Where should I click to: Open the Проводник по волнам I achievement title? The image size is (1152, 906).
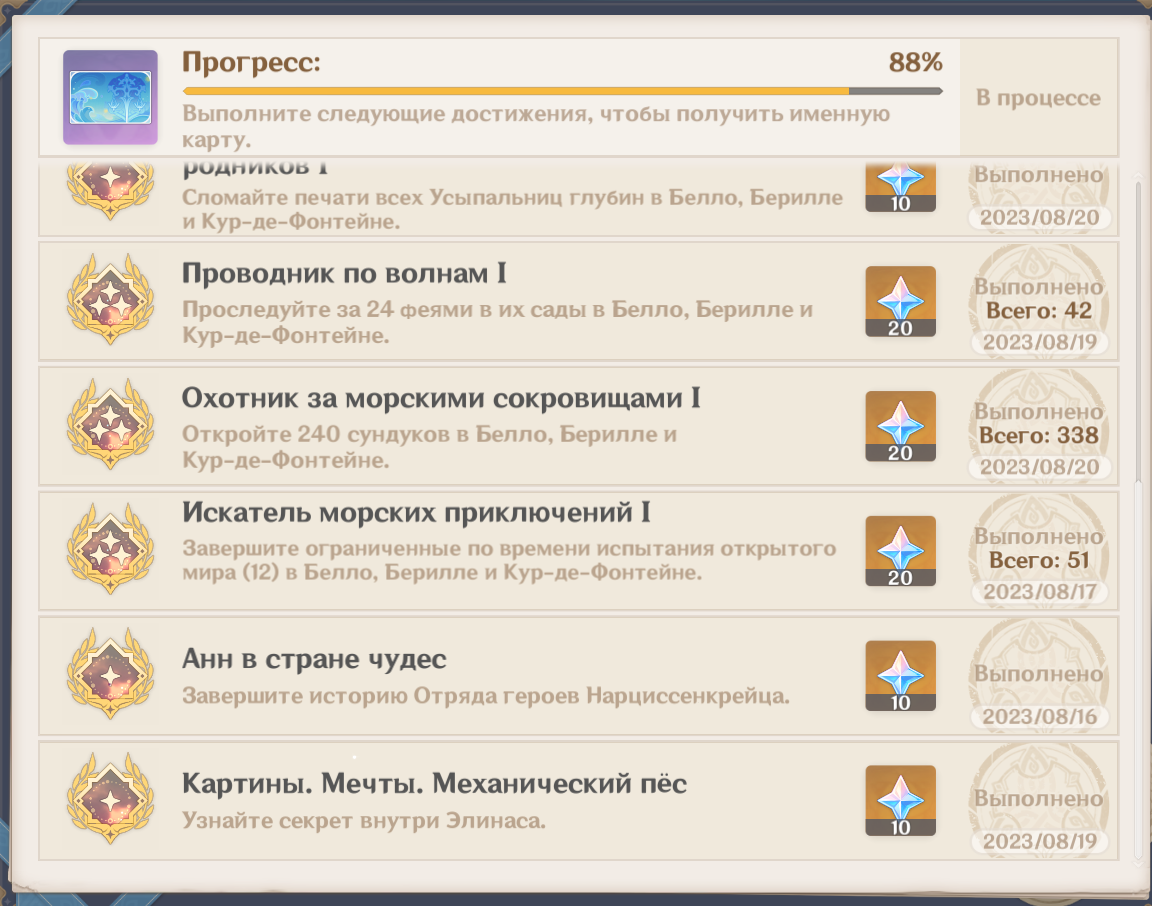point(344,274)
